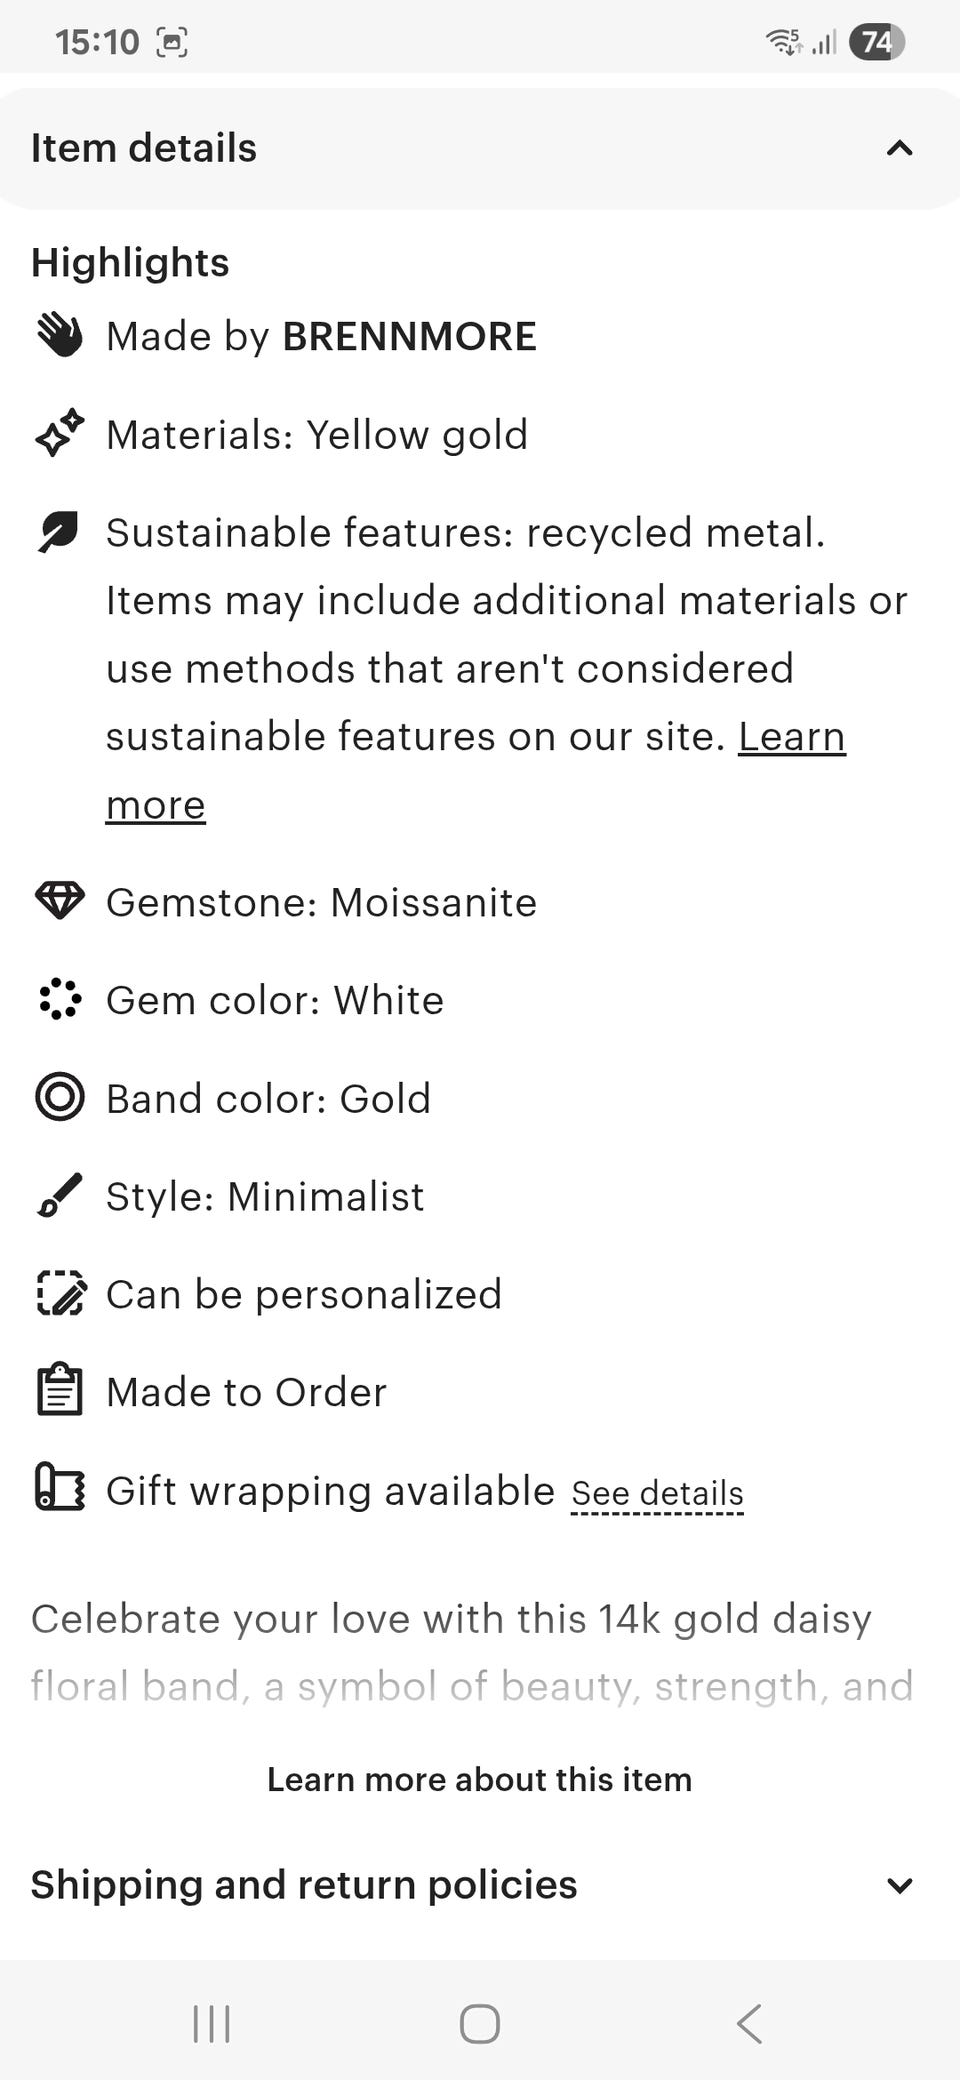
Task: Tap the diamond icon beside Gemstone
Action: [60, 901]
